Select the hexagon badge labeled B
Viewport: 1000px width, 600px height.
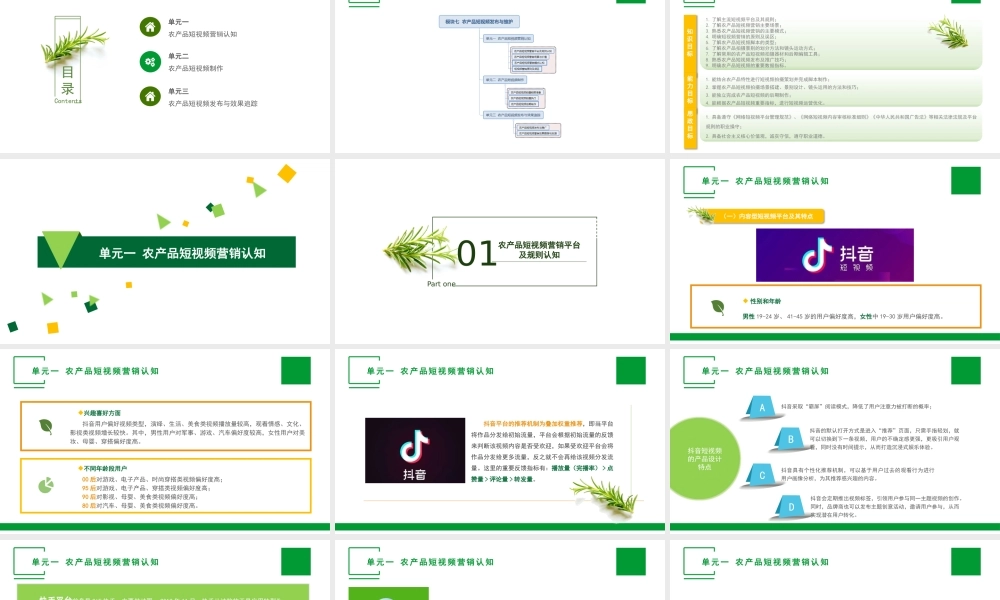click(x=790, y=439)
